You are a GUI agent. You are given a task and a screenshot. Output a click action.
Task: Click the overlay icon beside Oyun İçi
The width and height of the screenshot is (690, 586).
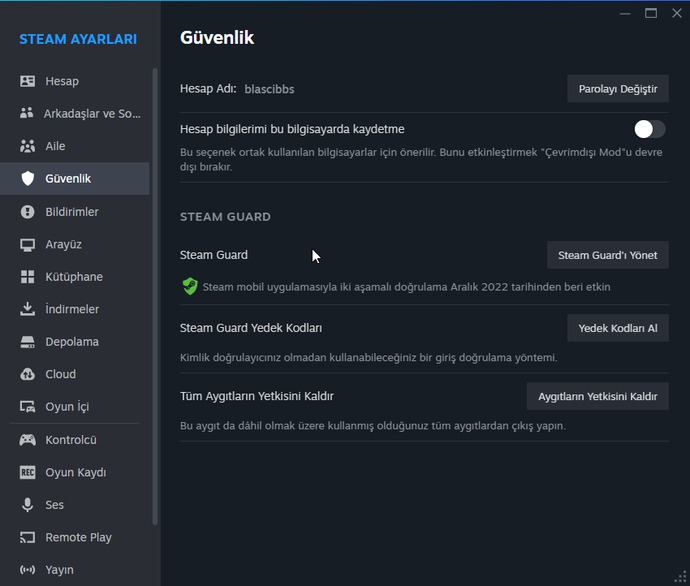(27, 407)
